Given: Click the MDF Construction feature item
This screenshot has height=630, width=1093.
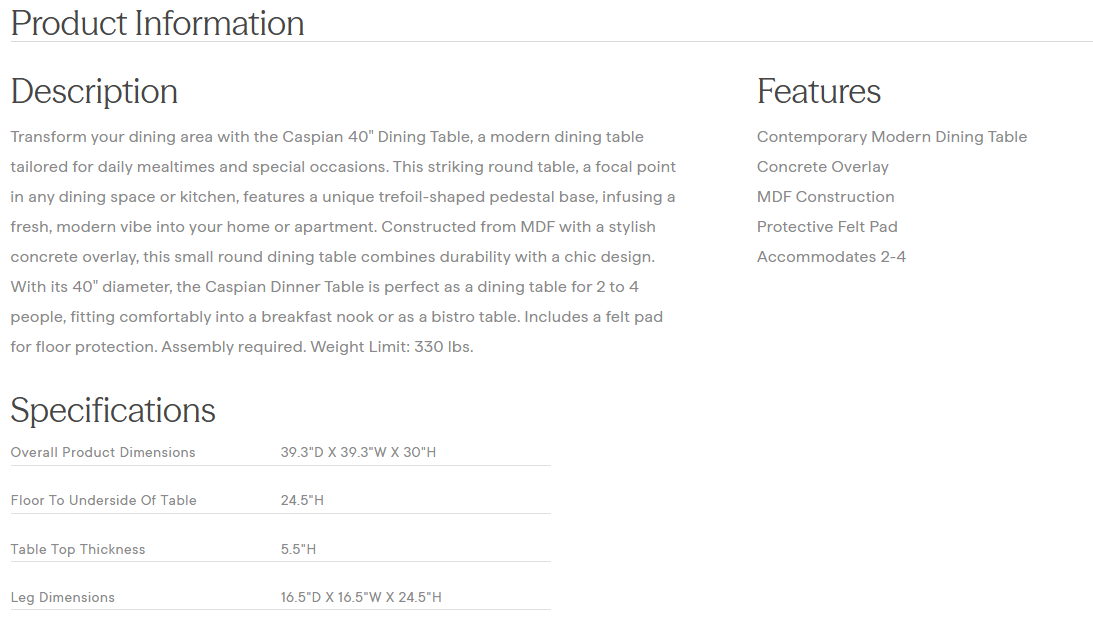Looking at the screenshot, I should 825,197.
